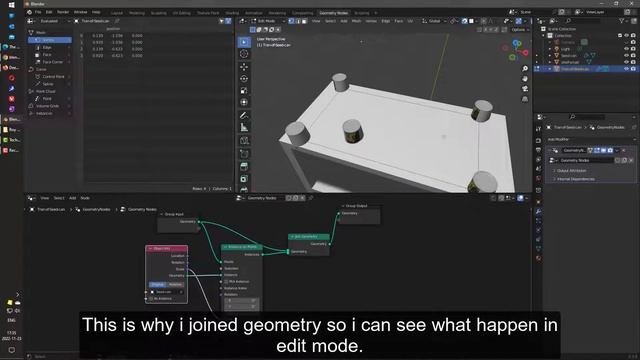Enable vertex select mode in viewport header
Screen dimensions: 640x360
pyautogui.click(x=291, y=21)
